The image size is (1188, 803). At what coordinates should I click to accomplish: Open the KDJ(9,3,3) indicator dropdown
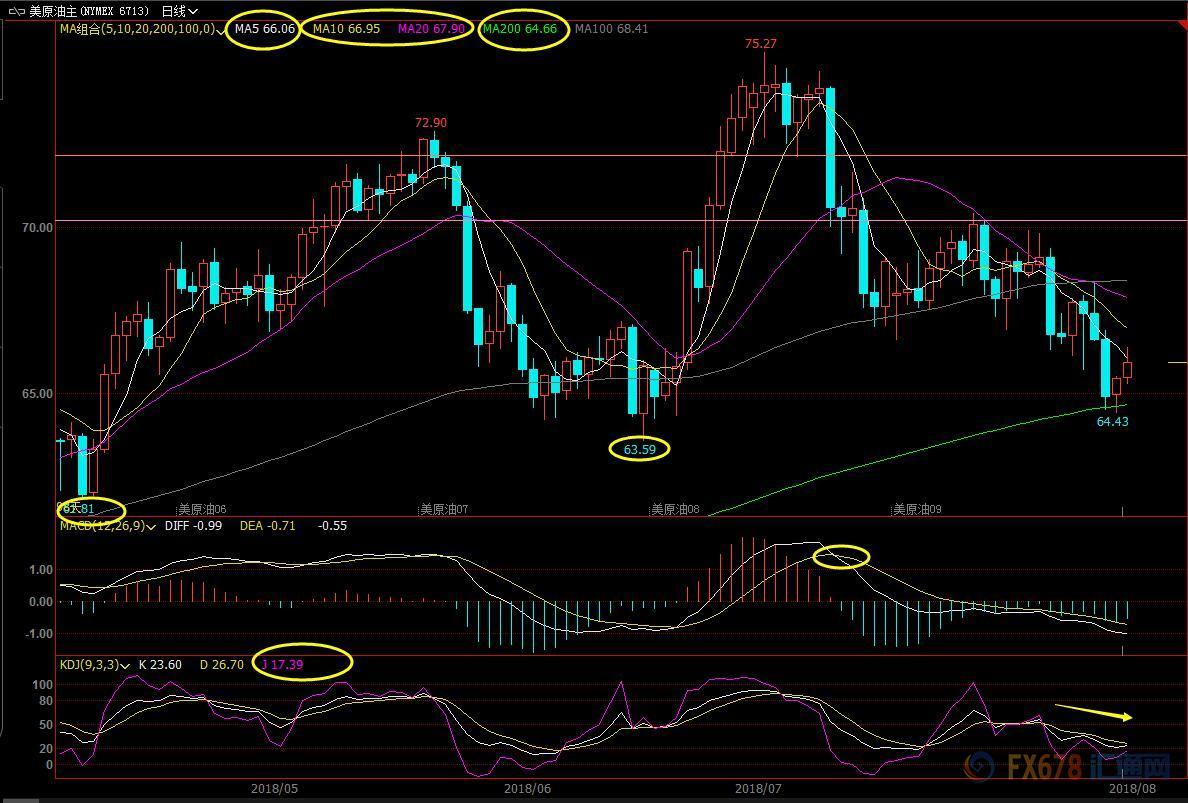[127, 665]
